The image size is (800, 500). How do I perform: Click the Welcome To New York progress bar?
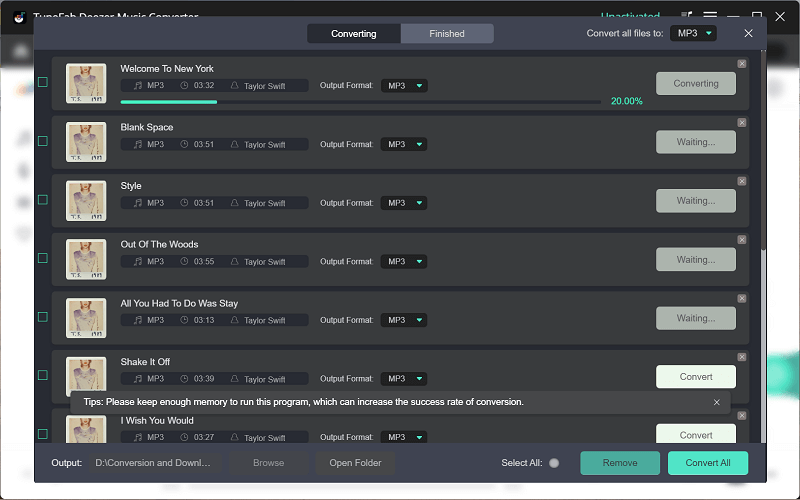[360, 101]
